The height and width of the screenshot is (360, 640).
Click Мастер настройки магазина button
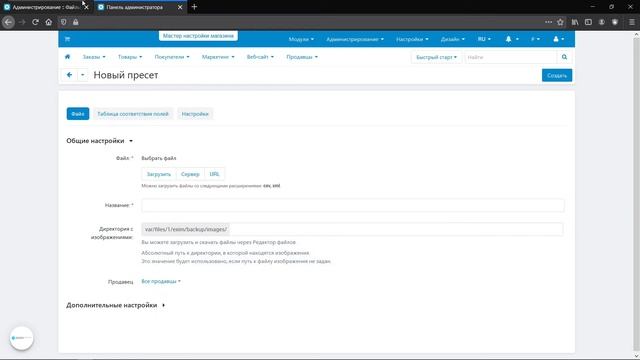(198, 36)
